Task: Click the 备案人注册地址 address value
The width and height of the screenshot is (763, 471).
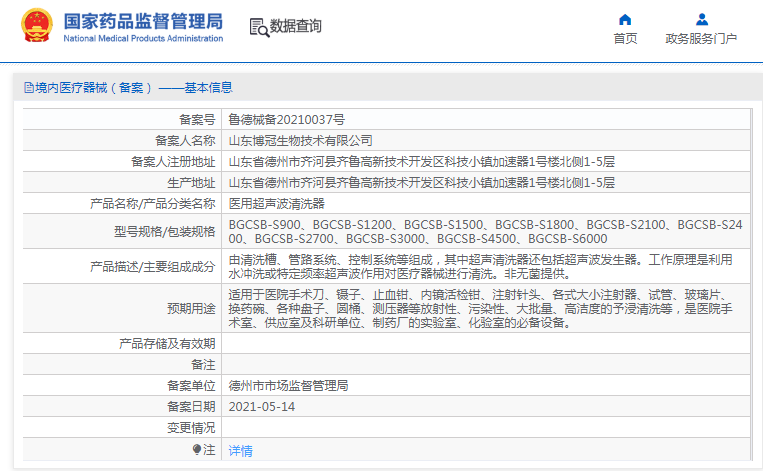Action: tap(421, 162)
